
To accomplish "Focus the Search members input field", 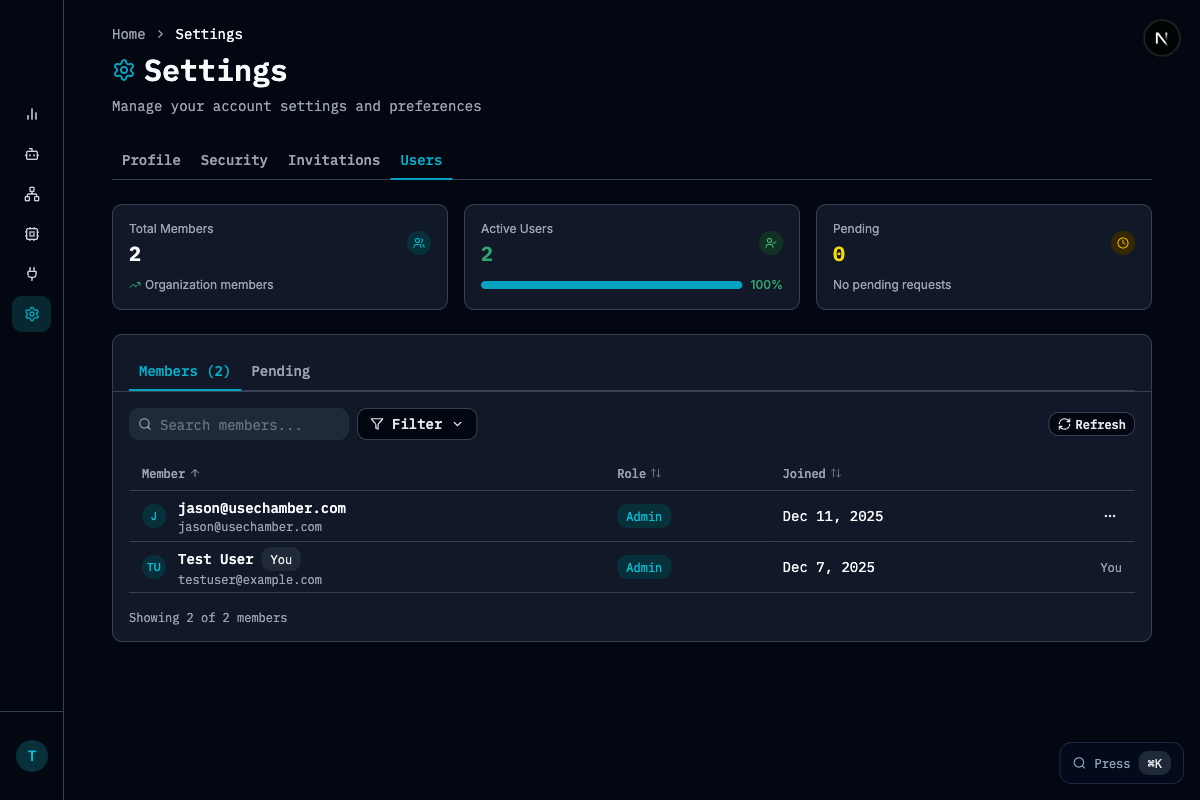I will pyautogui.click(x=239, y=424).
